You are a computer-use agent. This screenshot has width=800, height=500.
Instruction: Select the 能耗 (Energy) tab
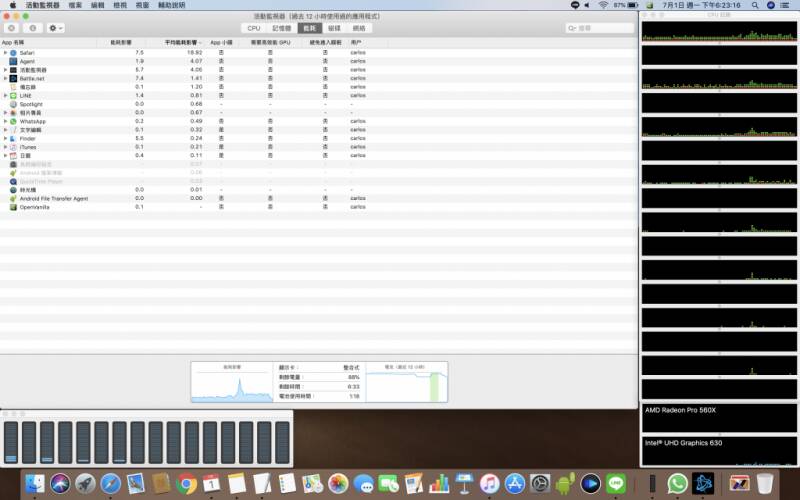pos(310,28)
